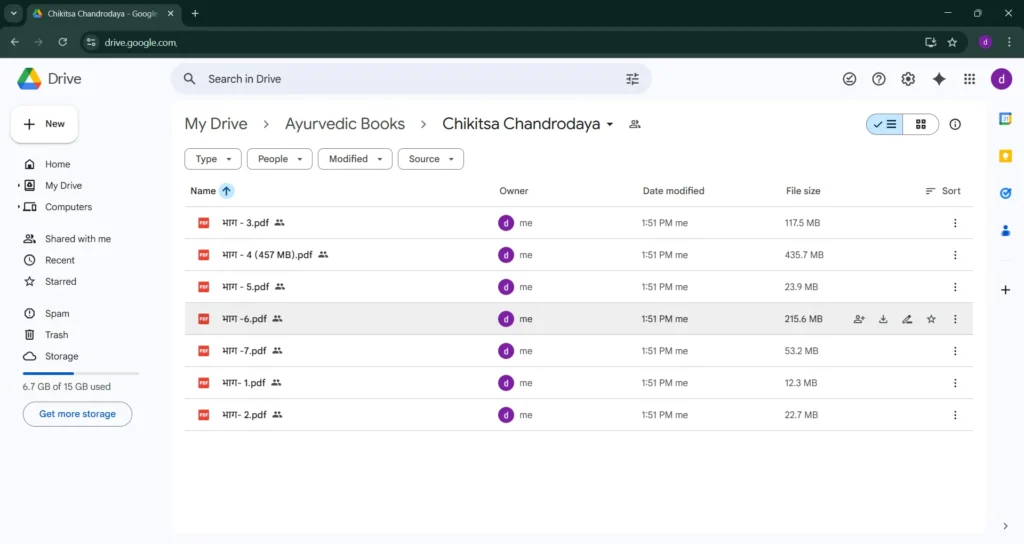
Task: Open the Modified filter dropdown
Action: coord(354,159)
